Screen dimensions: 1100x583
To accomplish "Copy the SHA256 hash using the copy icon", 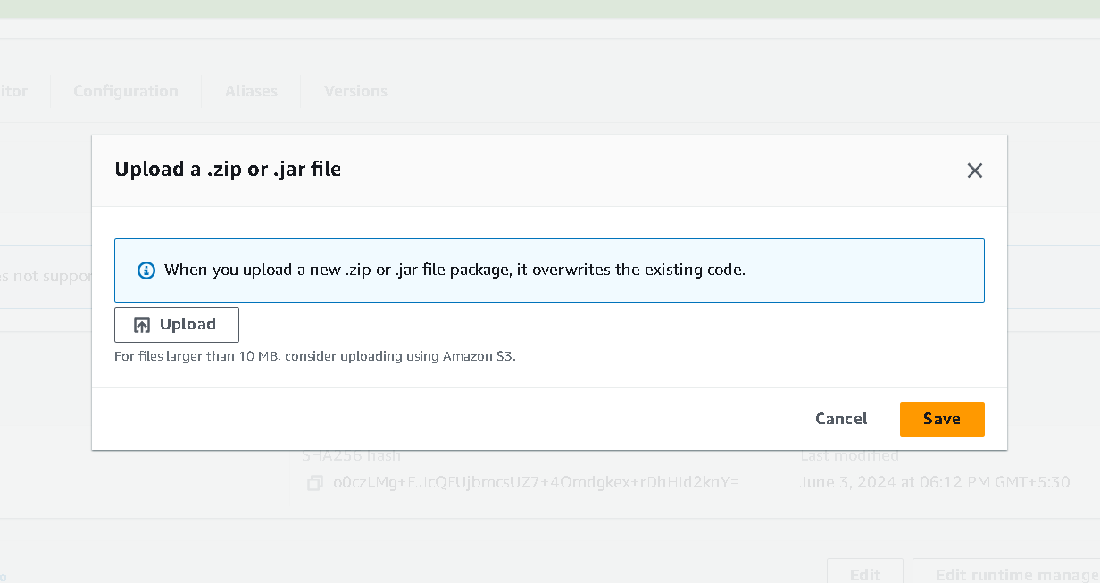I will [315, 483].
